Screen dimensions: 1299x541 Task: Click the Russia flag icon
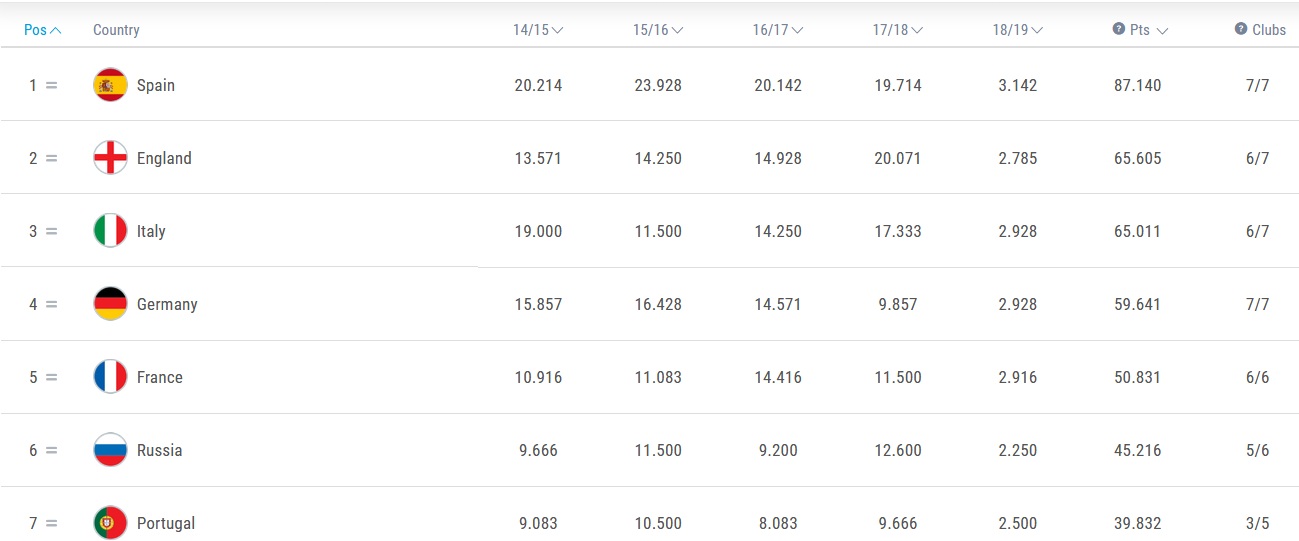point(110,450)
